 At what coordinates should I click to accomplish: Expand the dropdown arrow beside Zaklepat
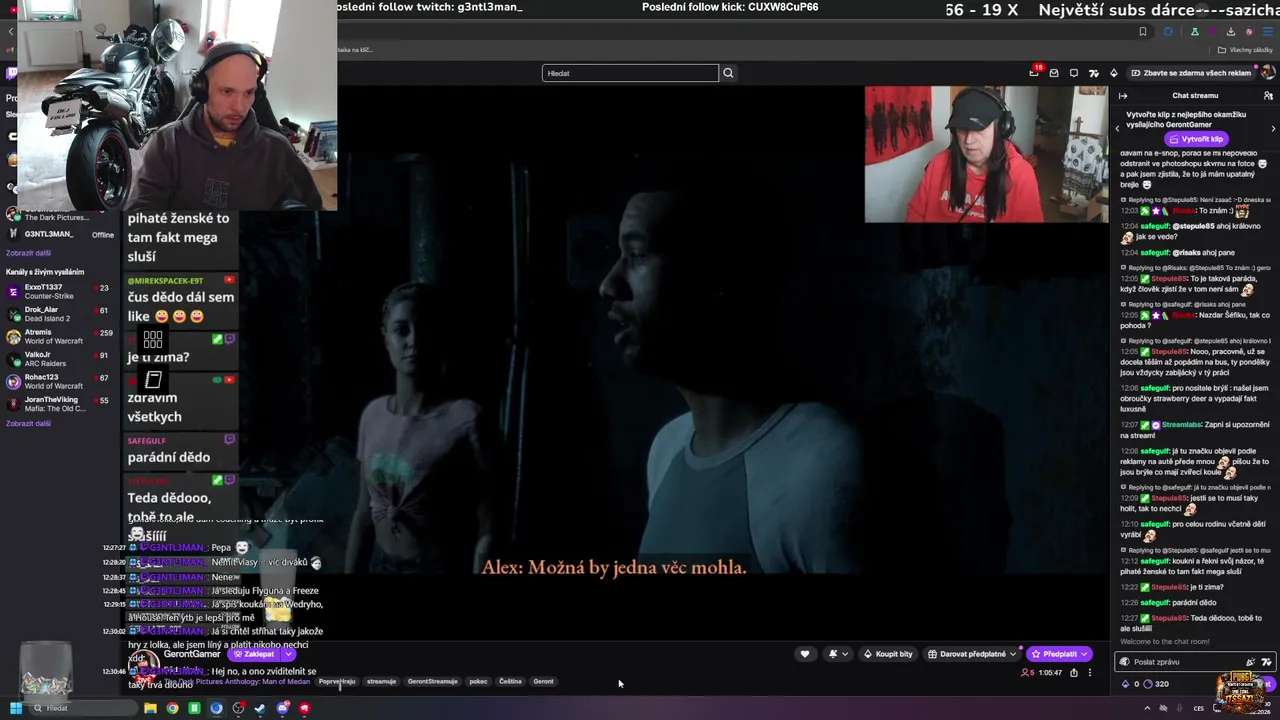tap(288, 654)
